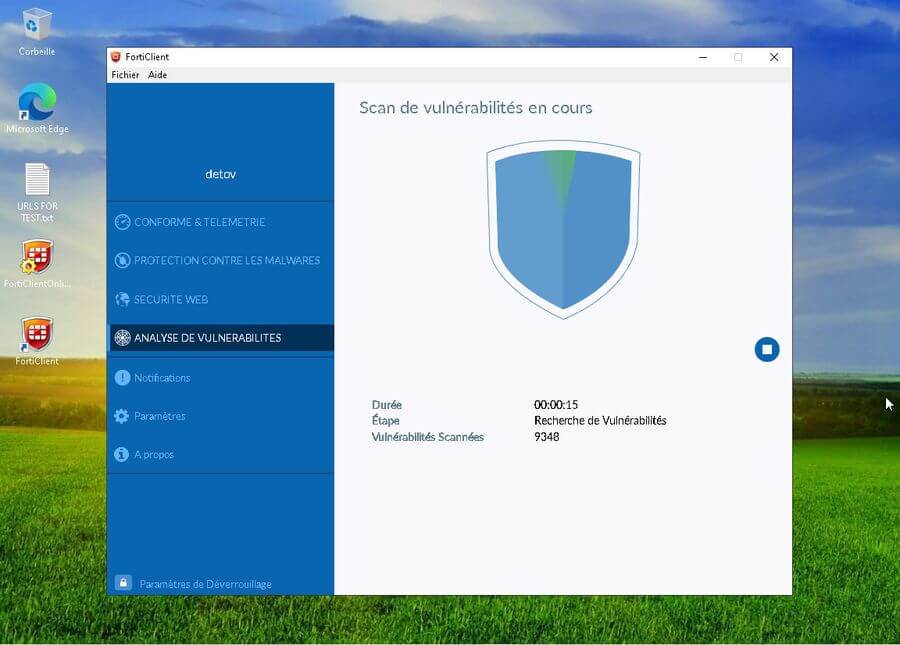The width and height of the screenshot is (900, 645).
Task: Open the A propos page
Action: point(220,454)
